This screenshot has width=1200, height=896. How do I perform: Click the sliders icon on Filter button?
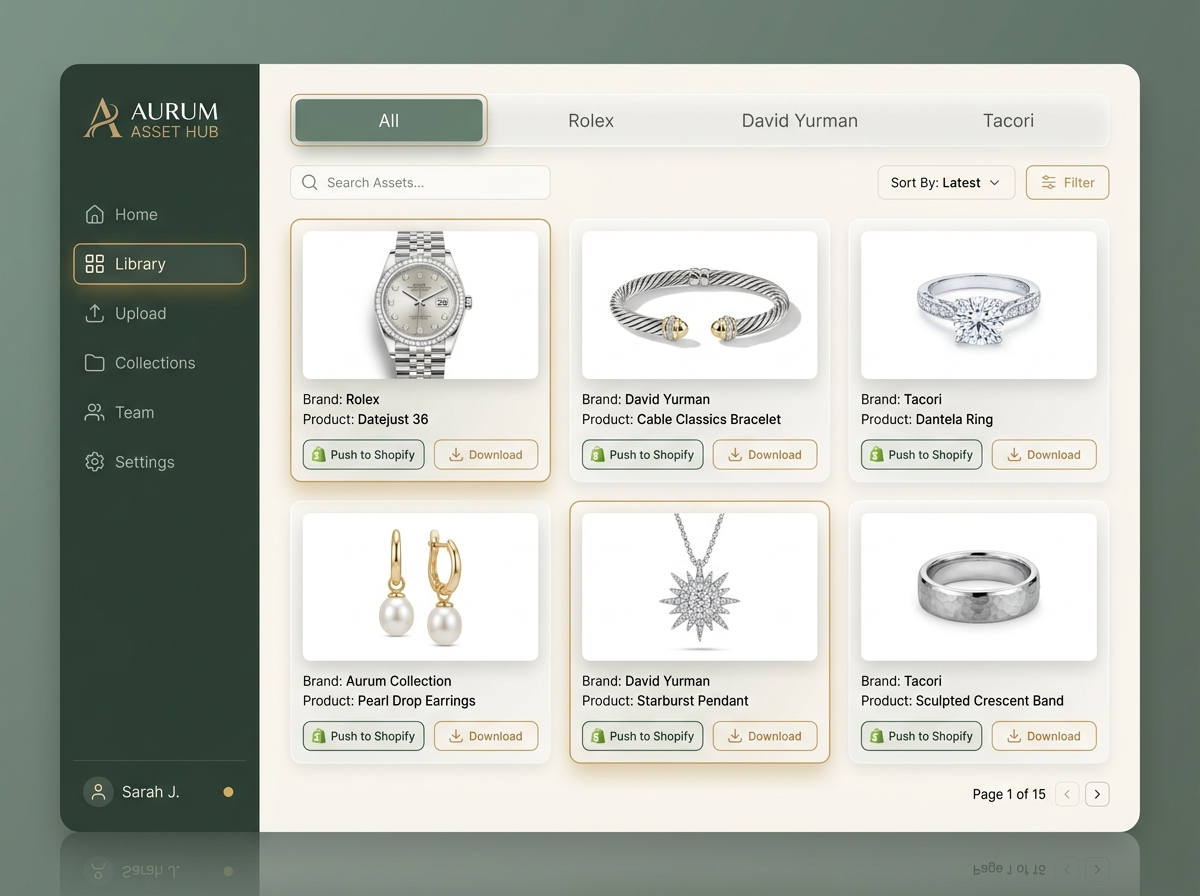(1048, 182)
